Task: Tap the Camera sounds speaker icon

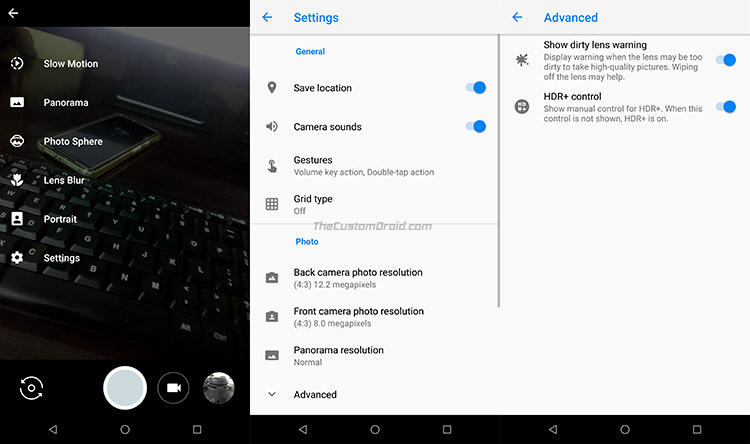Action: click(x=272, y=126)
